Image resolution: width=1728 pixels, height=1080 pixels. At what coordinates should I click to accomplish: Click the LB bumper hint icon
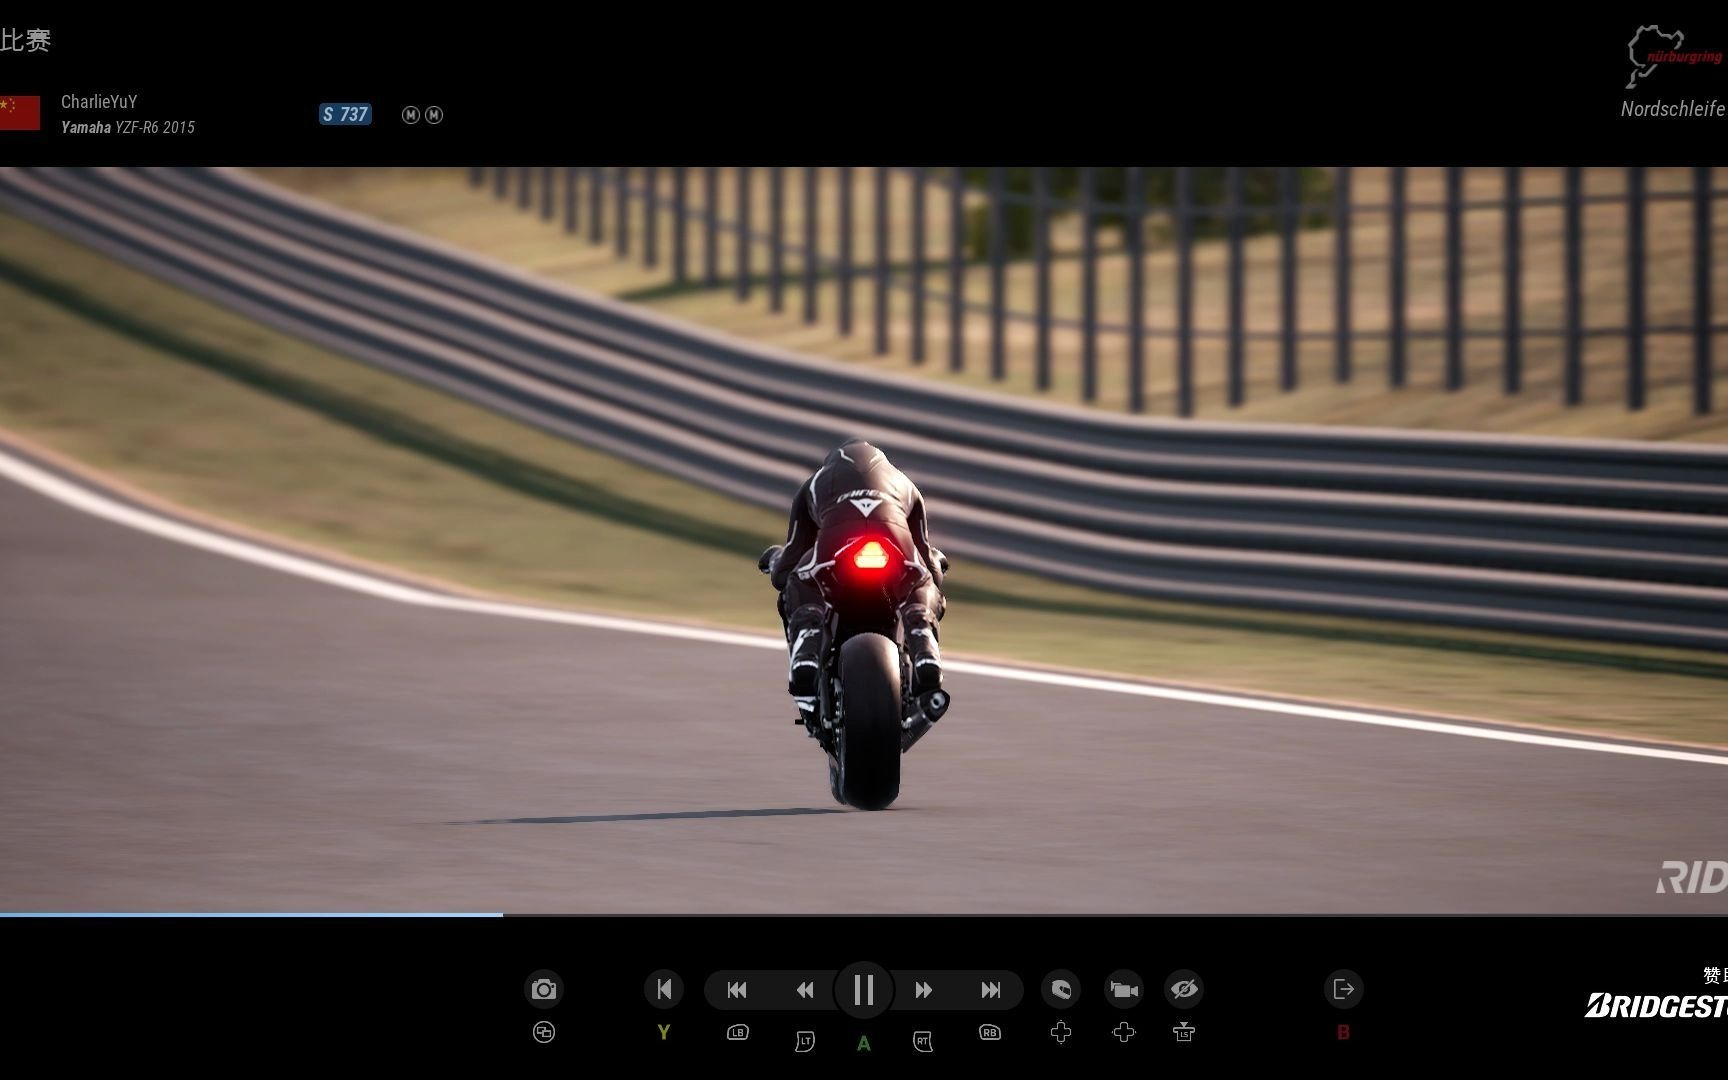pos(738,1032)
